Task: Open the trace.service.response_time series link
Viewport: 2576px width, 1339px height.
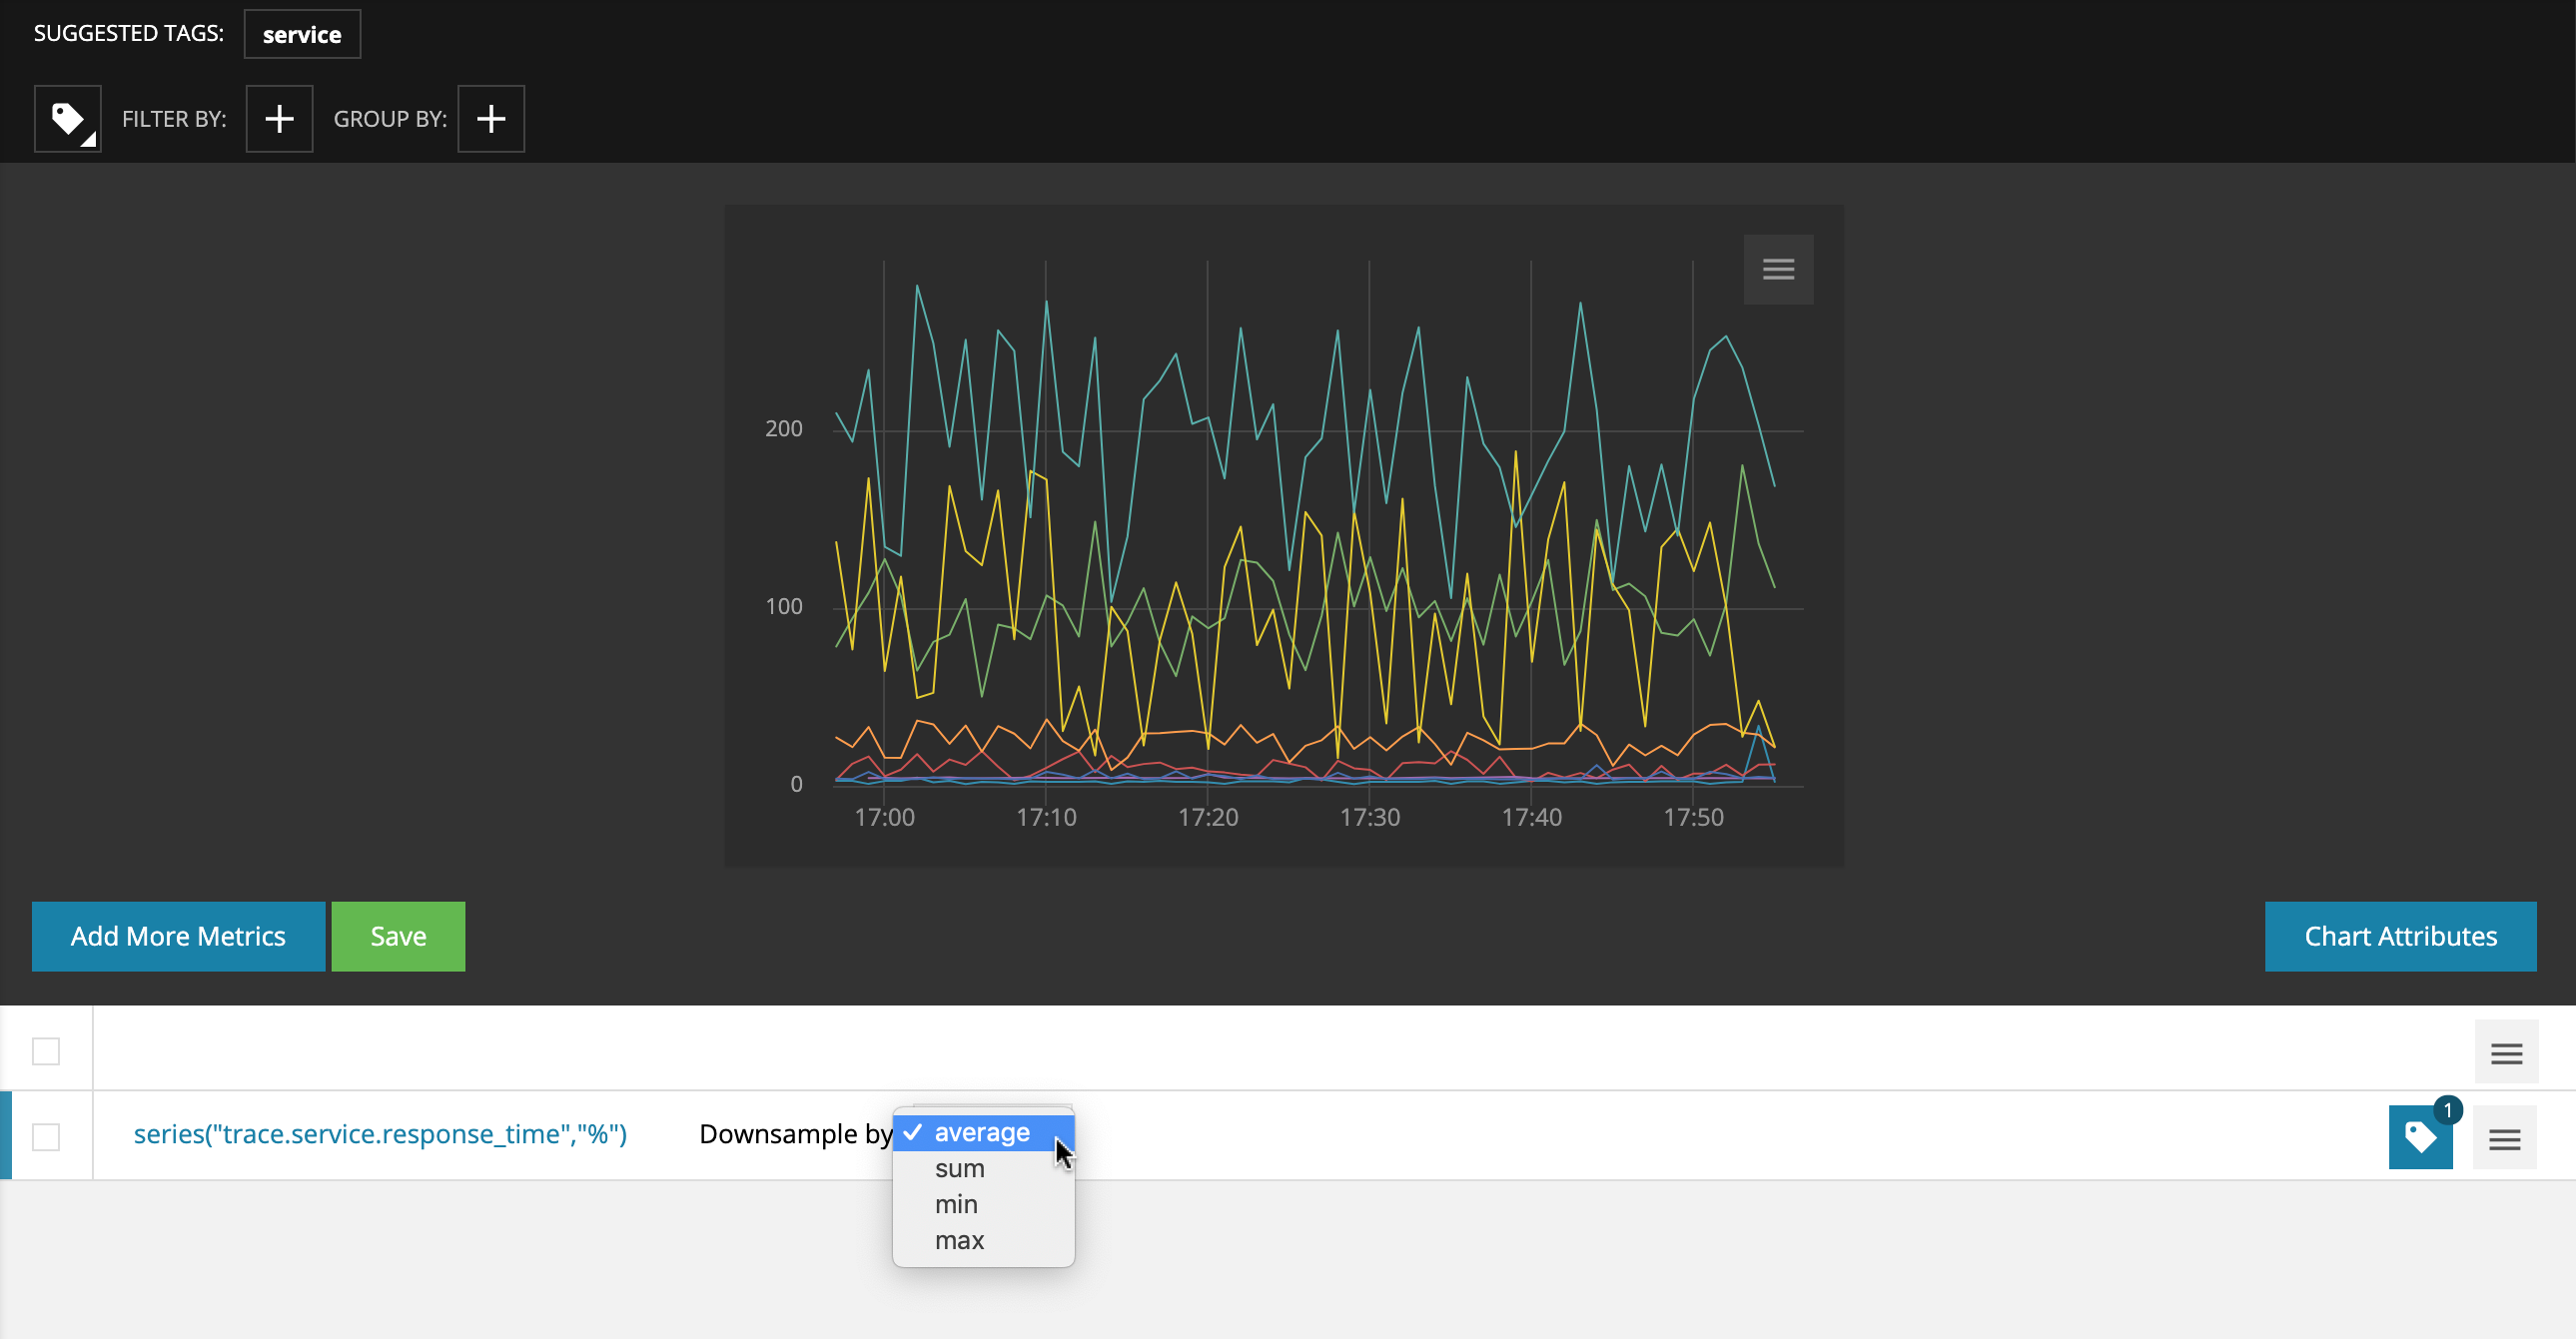Action: [x=380, y=1134]
